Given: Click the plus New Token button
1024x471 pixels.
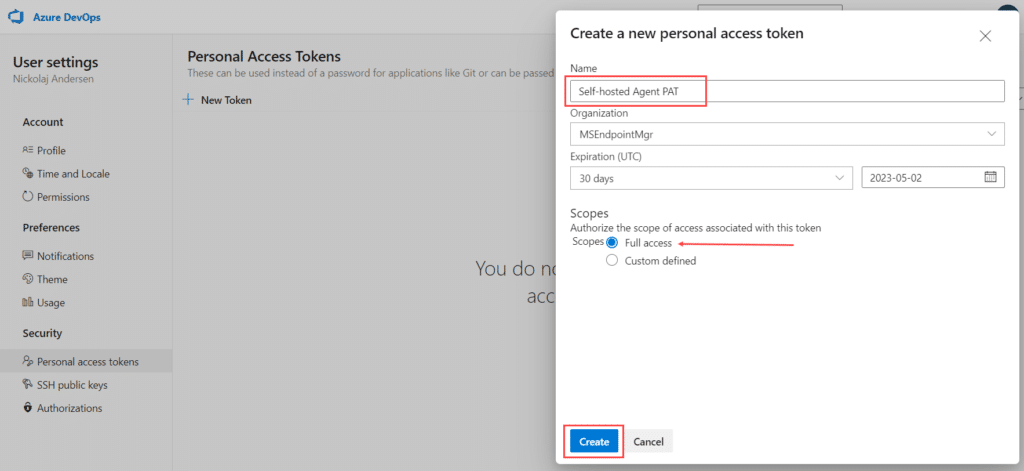Looking at the screenshot, I should pyautogui.click(x=217, y=100).
